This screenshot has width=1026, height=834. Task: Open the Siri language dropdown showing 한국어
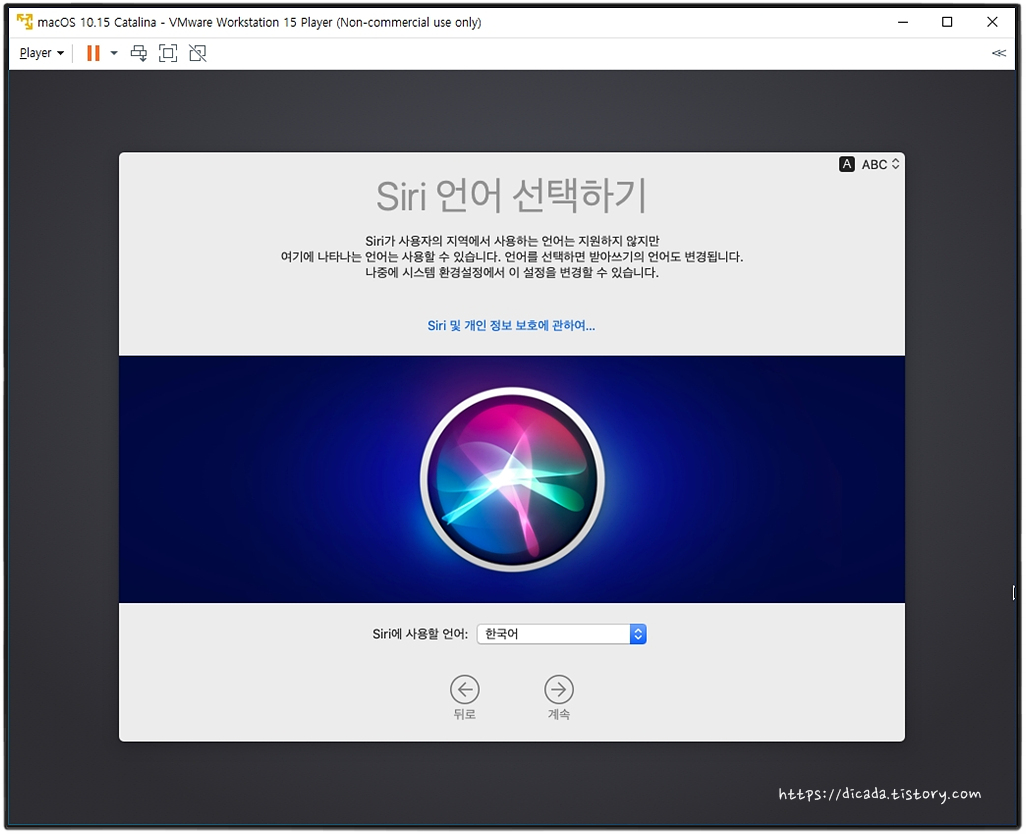pos(561,634)
